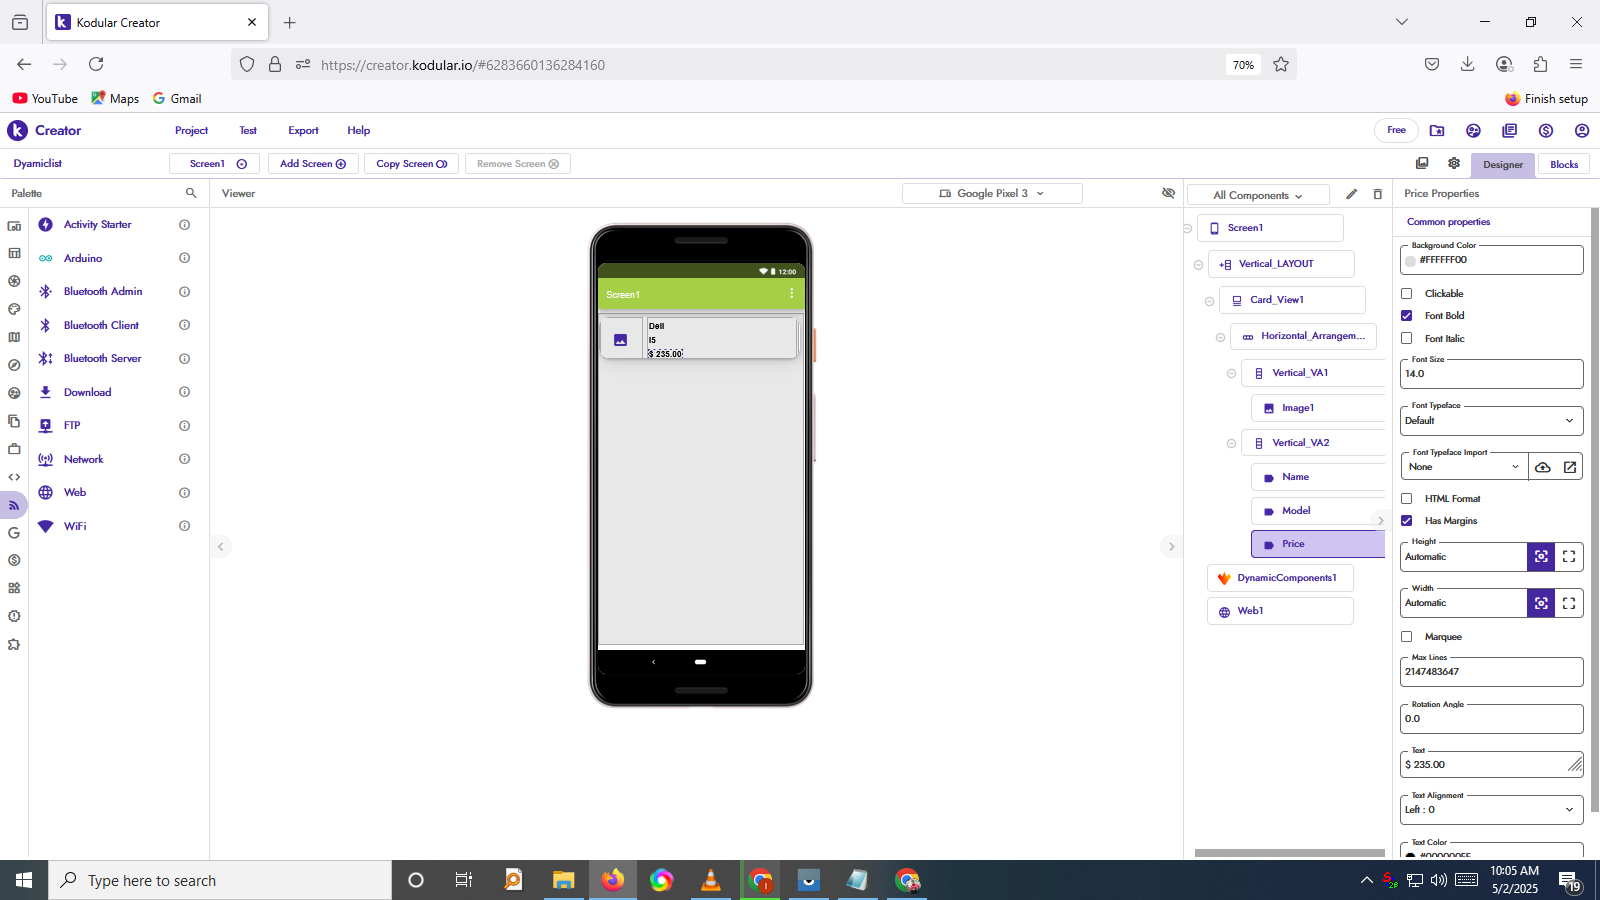Click upload font typeface cloud icon
This screenshot has width=1600, height=900.
click(1543, 467)
